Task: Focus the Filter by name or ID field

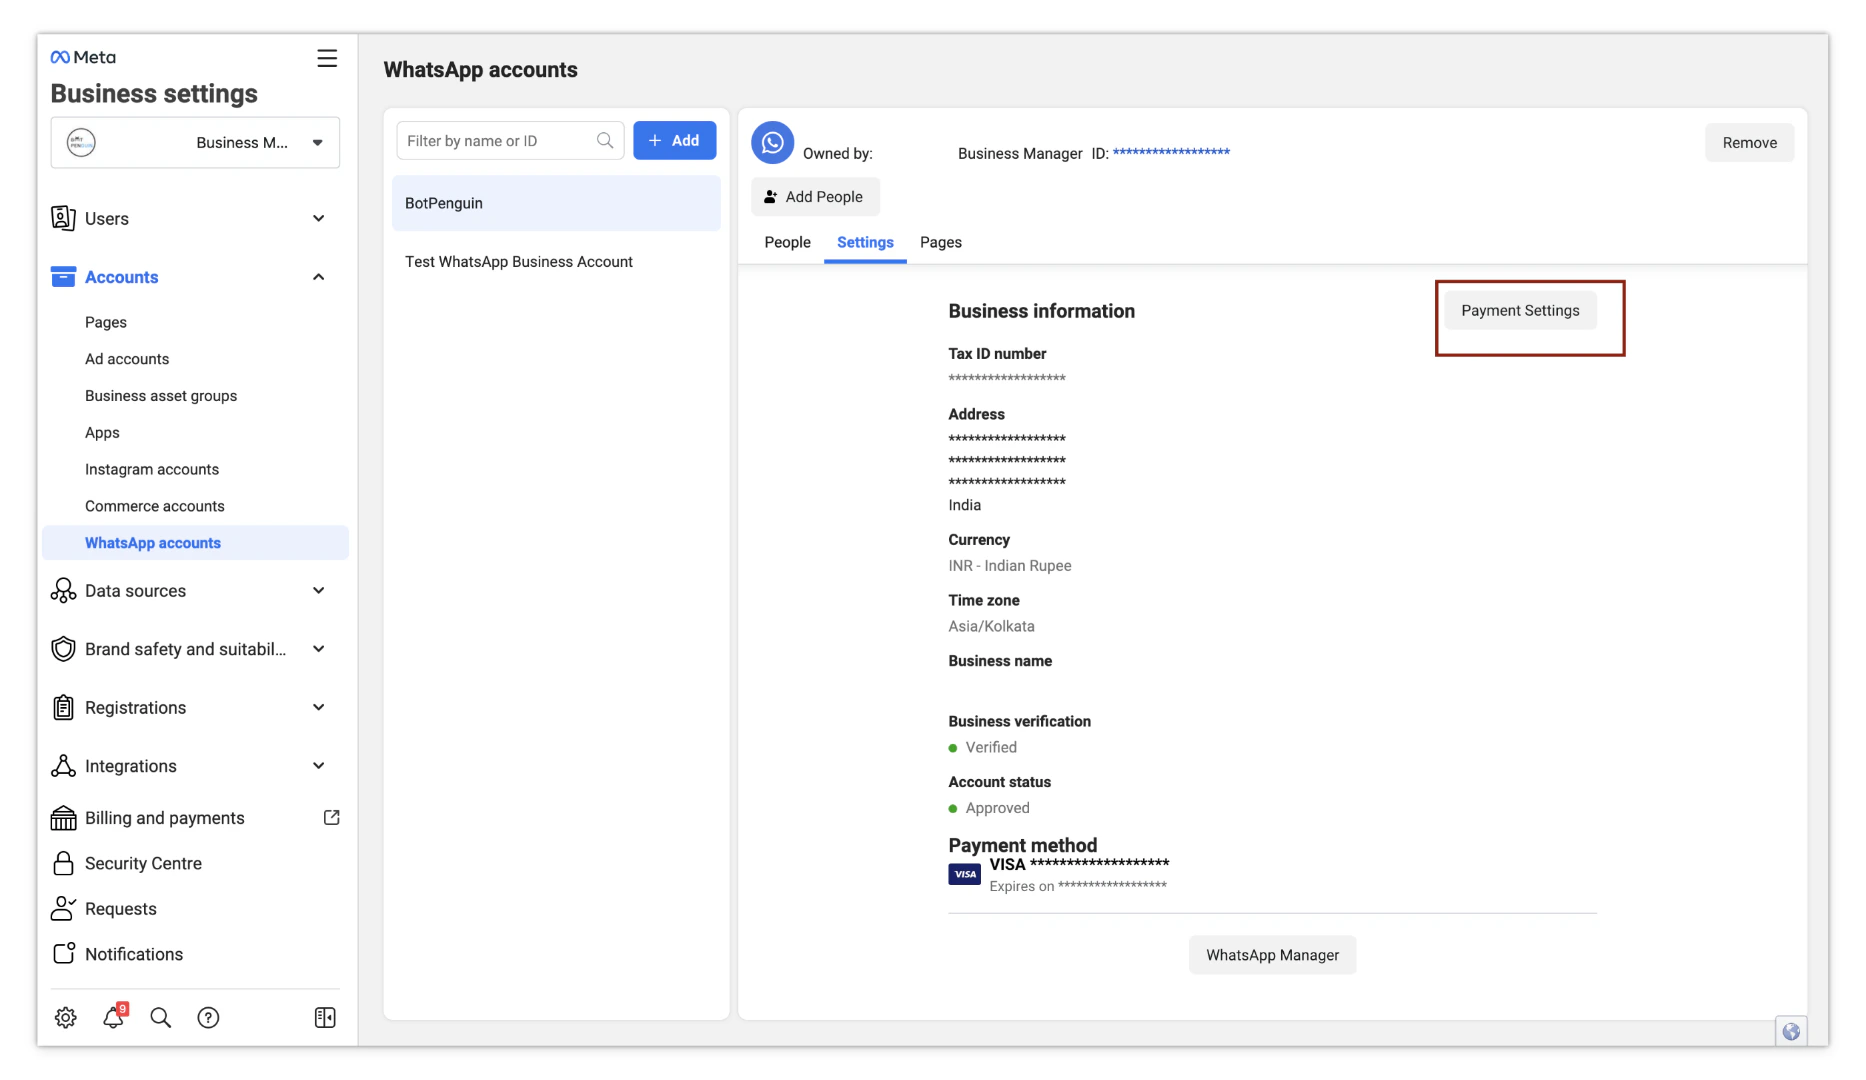Action: (x=510, y=141)
